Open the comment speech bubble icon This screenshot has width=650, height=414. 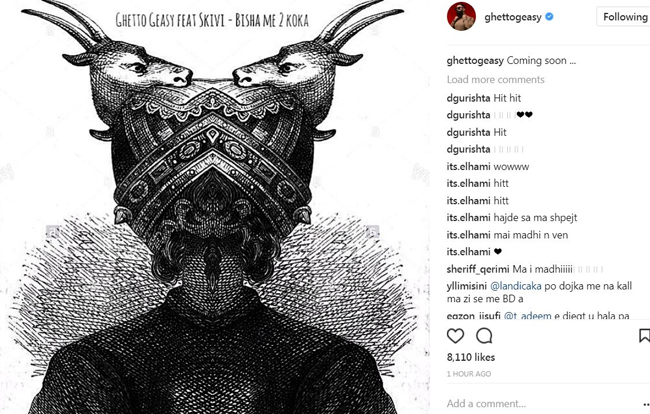(x=484, y=336)
